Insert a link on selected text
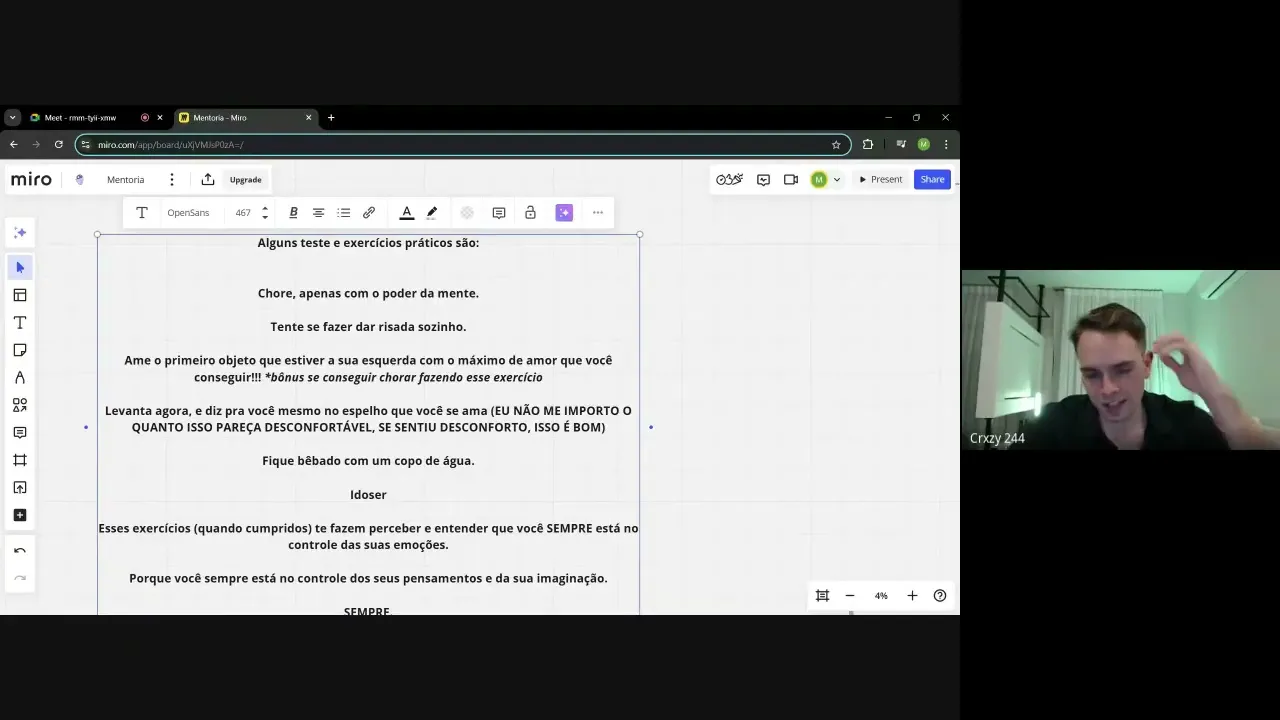The height and width of the screenshot is (720, 1280). tap(369, 213)
